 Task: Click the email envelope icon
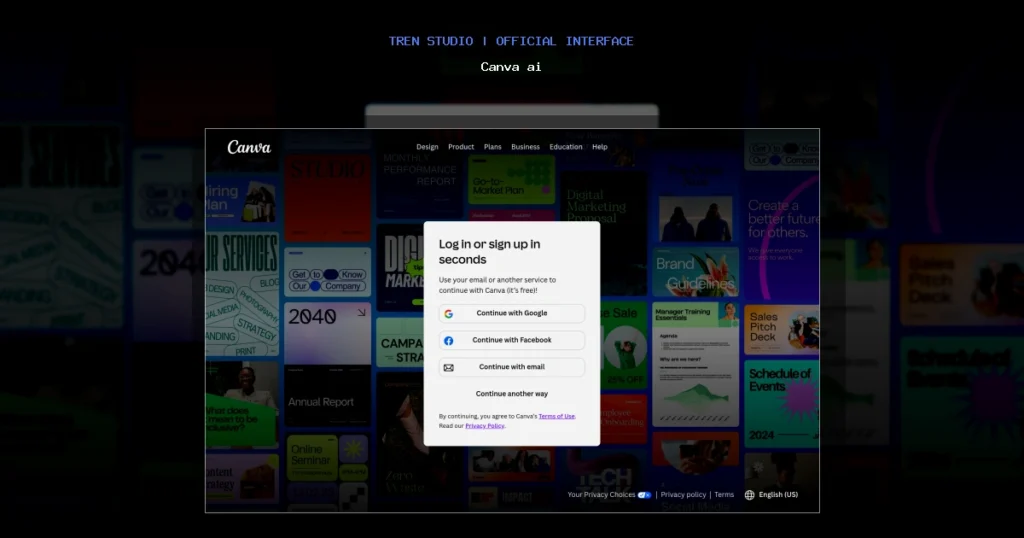click(449, 368)
